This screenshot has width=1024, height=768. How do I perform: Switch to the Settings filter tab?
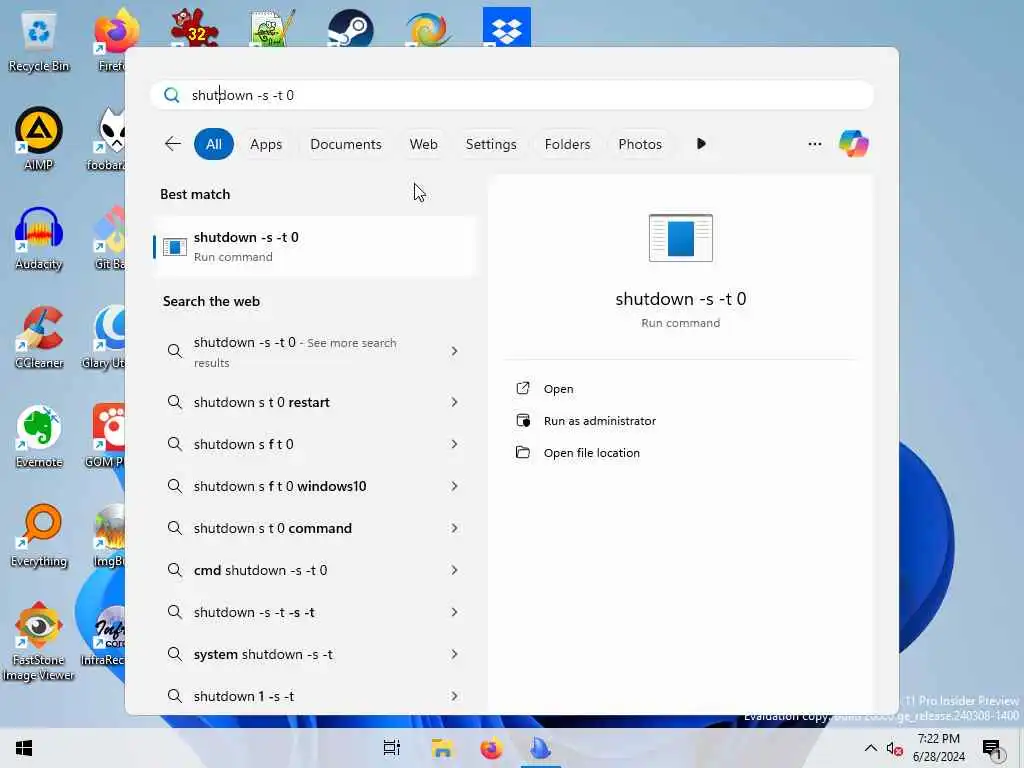490,144
